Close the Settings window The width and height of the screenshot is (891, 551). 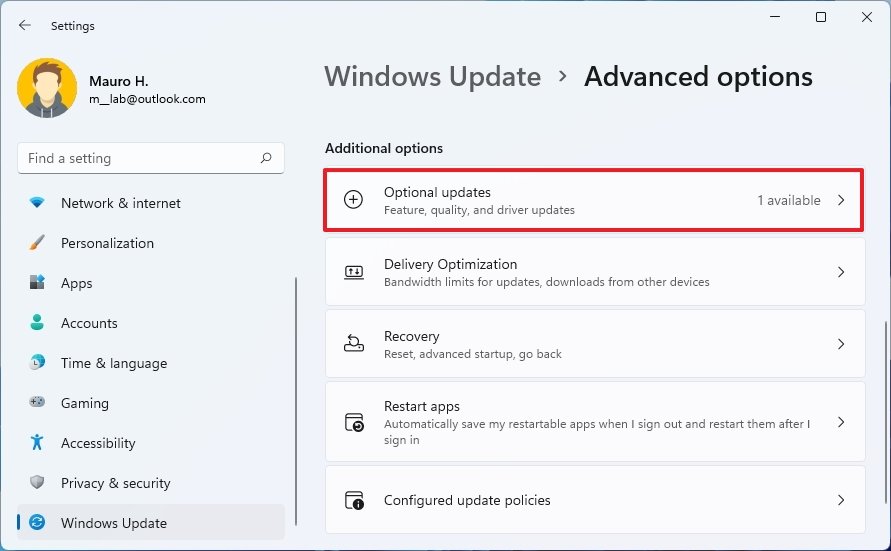(x=867, y=17)
